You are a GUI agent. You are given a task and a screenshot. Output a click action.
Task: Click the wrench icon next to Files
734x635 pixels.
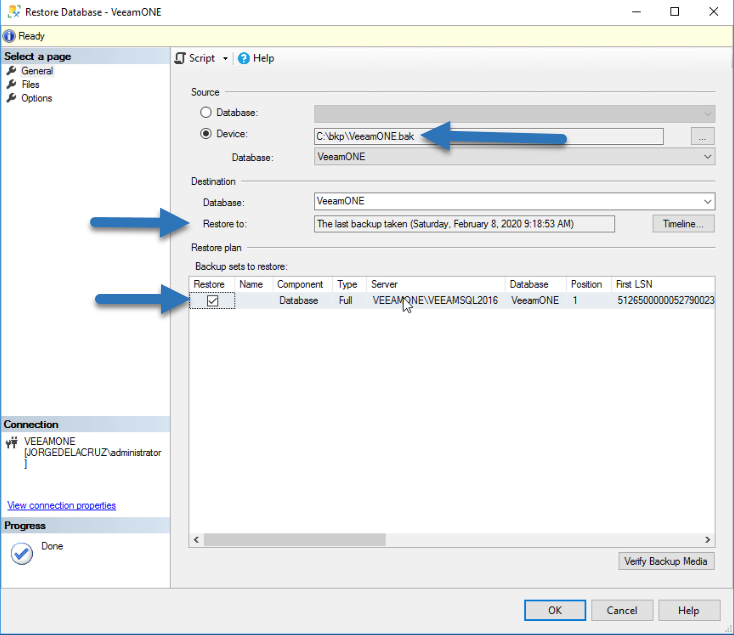click(11, 84)
